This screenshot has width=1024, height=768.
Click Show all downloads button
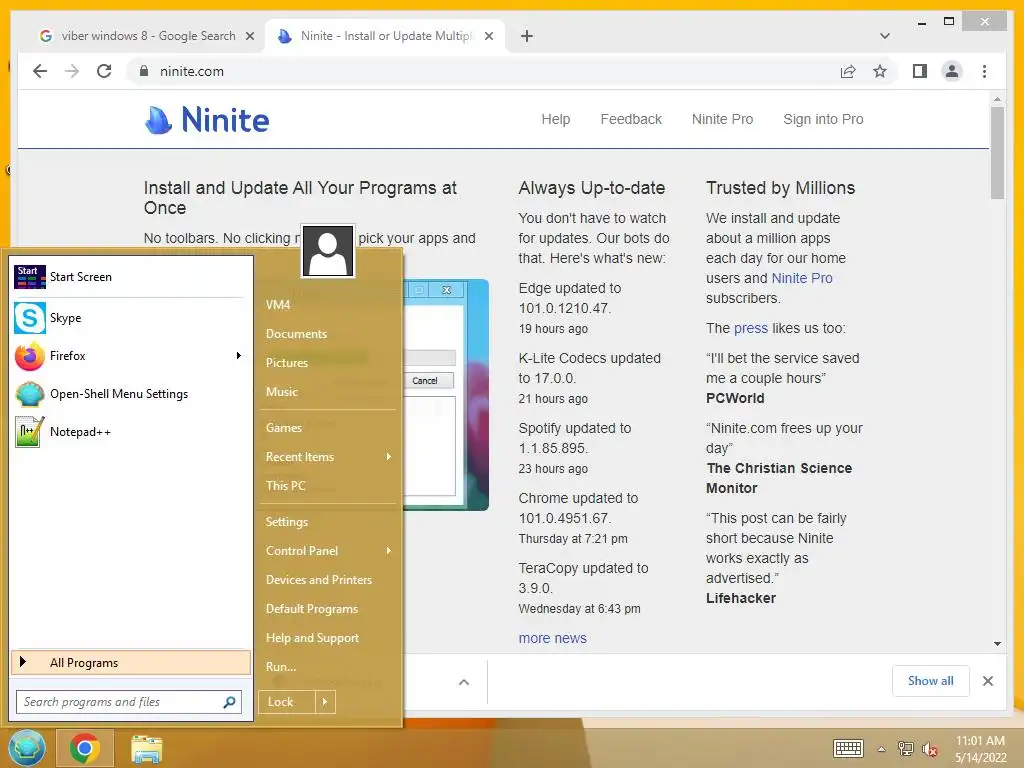point(931,681)
